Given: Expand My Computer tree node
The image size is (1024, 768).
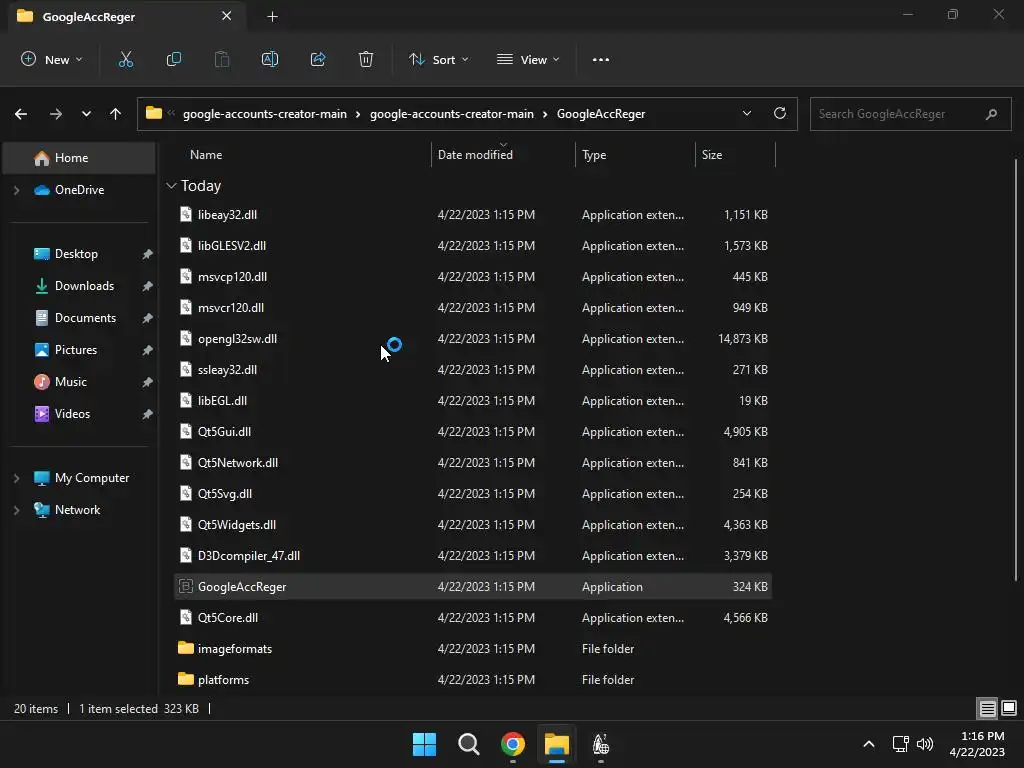Looking at the screenshot, I should pyautogui.click(x=17, y=478).
